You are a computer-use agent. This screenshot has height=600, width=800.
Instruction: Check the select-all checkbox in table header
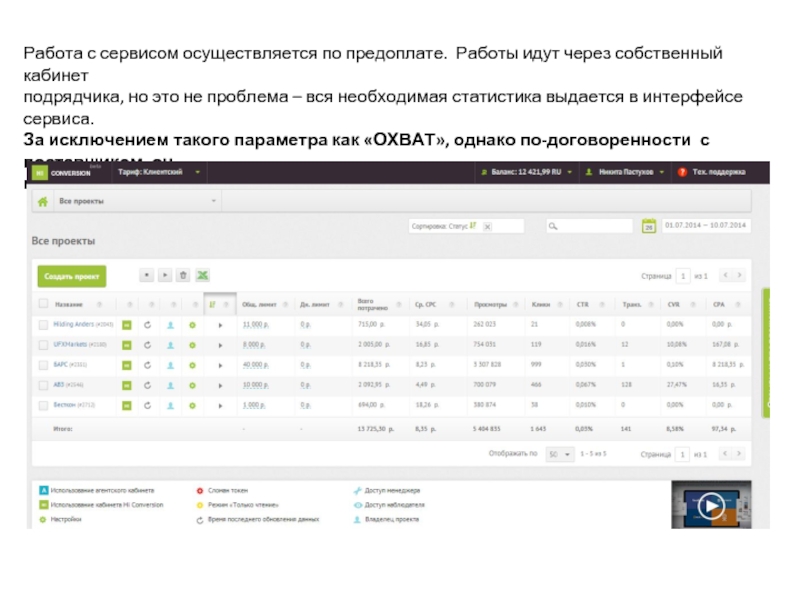click(x=43, y=304)
